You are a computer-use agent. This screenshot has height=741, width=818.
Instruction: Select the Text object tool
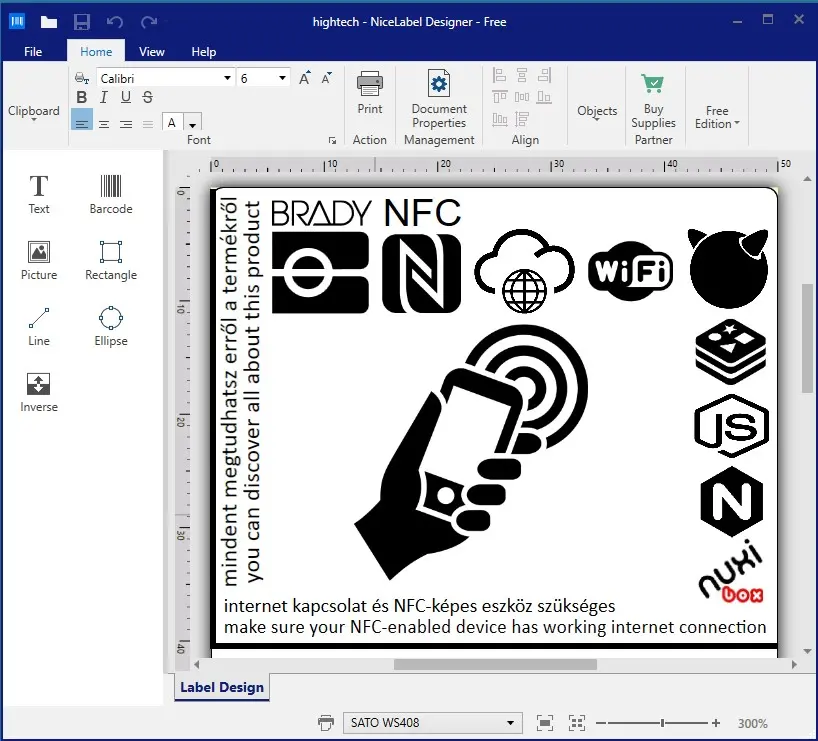[39, 194]
